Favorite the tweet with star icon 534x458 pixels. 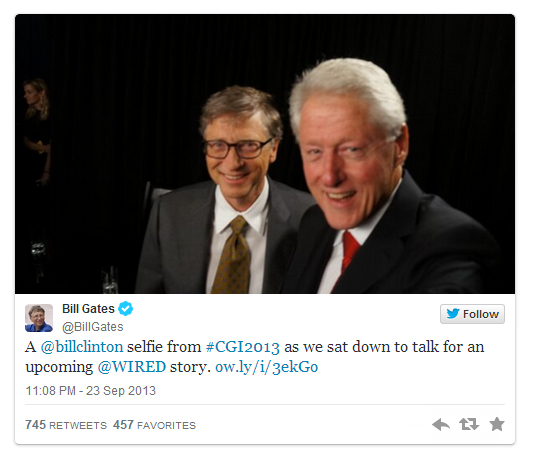tap(497, 424)
